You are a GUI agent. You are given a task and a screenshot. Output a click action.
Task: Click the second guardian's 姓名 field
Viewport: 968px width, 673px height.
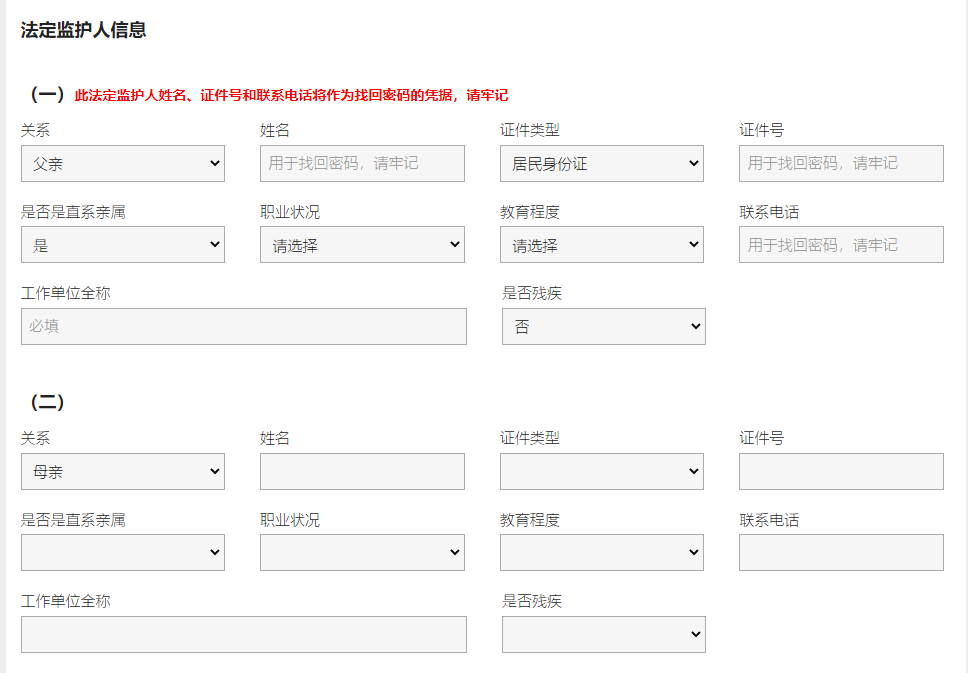[x=362, y=471]
